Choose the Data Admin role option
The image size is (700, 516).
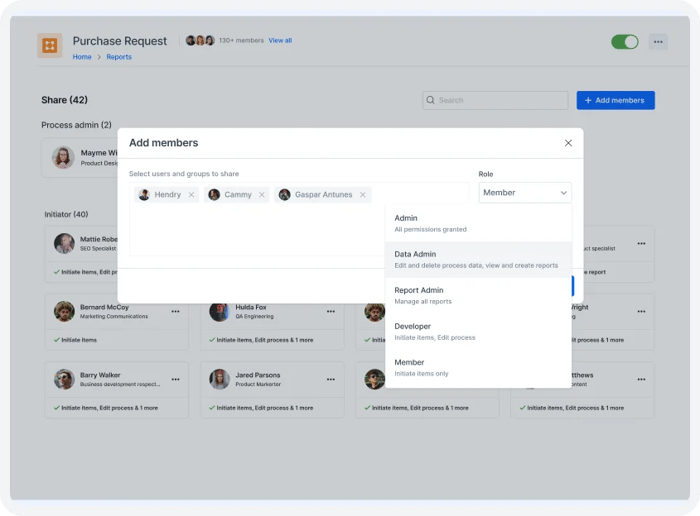tap(478, 259)
